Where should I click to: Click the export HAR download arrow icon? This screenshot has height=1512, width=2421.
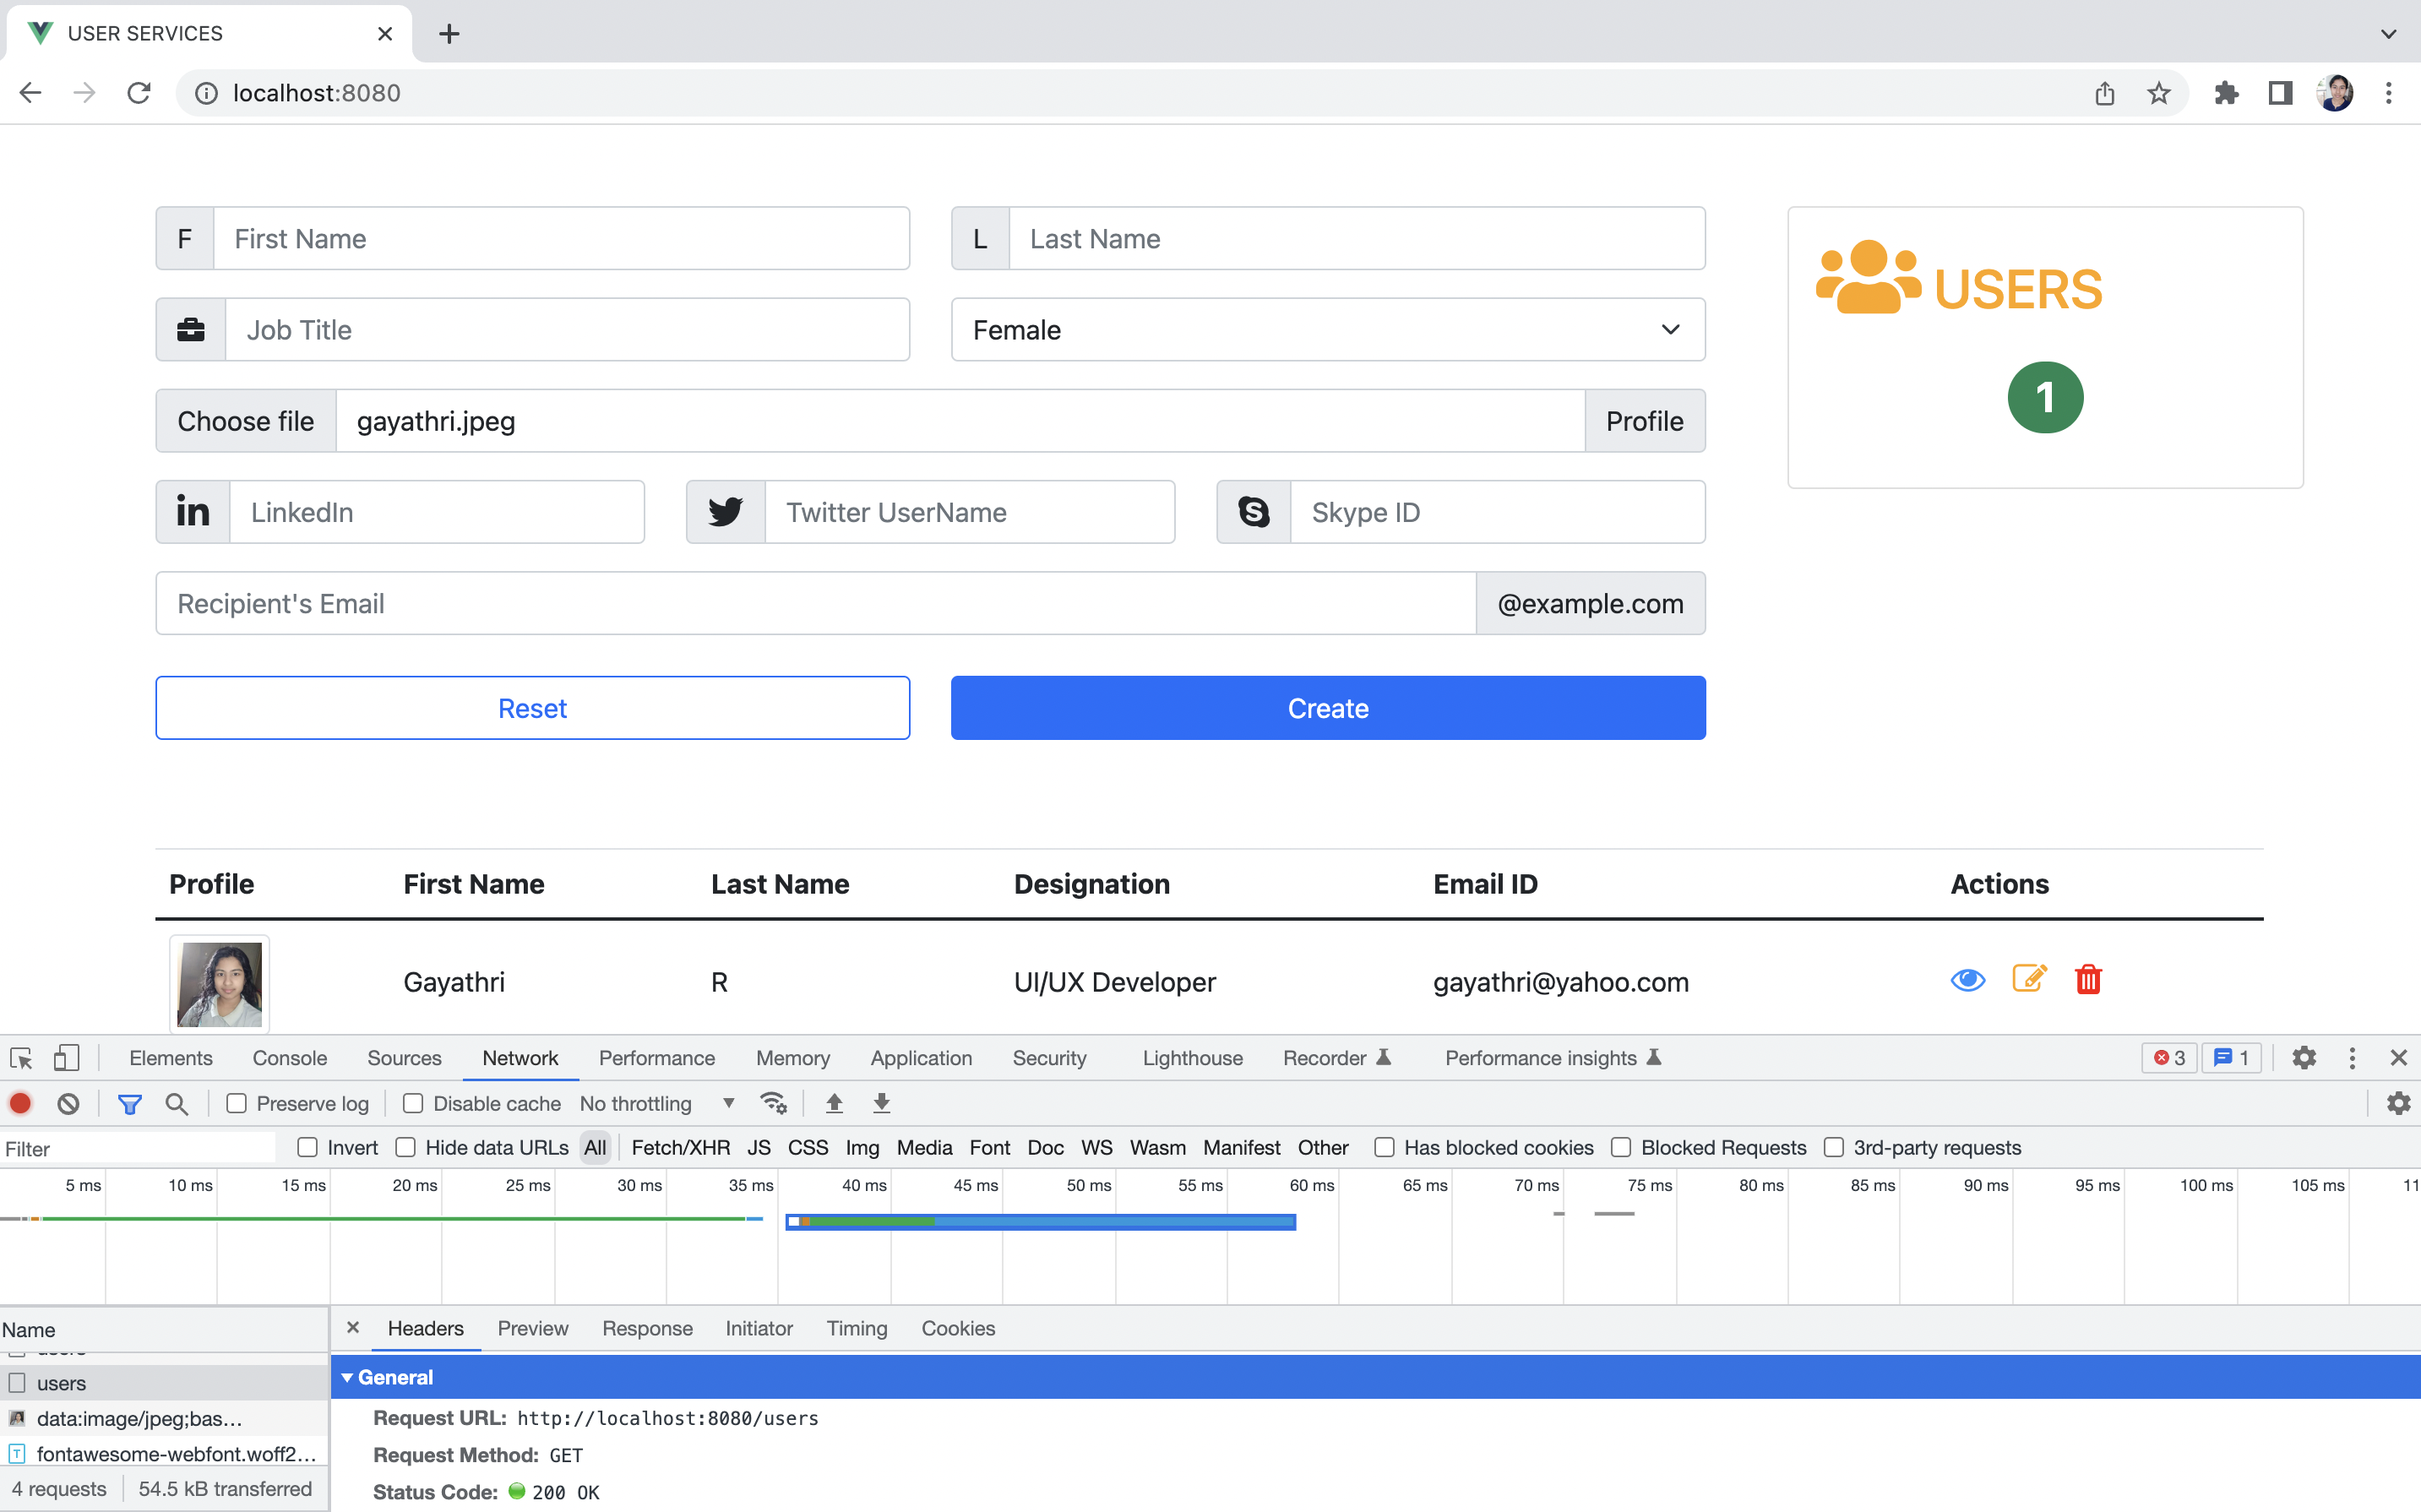tap(881, 1103)
